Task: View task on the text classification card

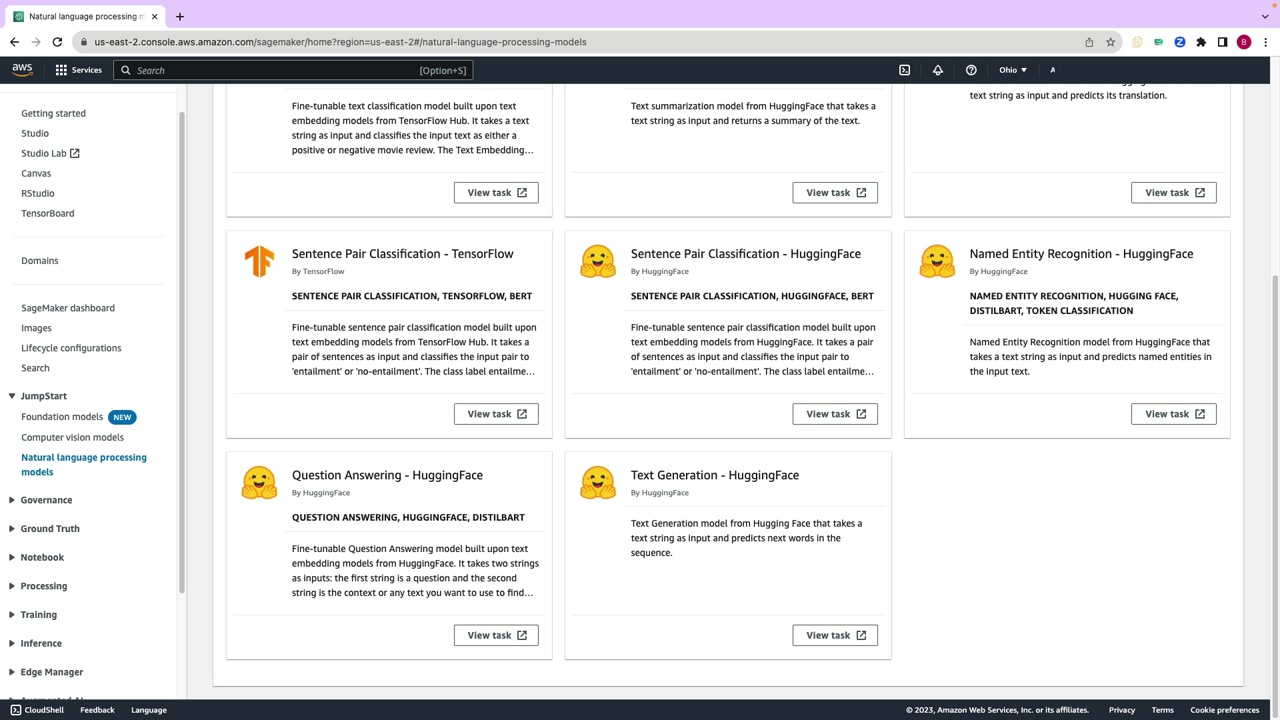Action: (x=496, y=193)
